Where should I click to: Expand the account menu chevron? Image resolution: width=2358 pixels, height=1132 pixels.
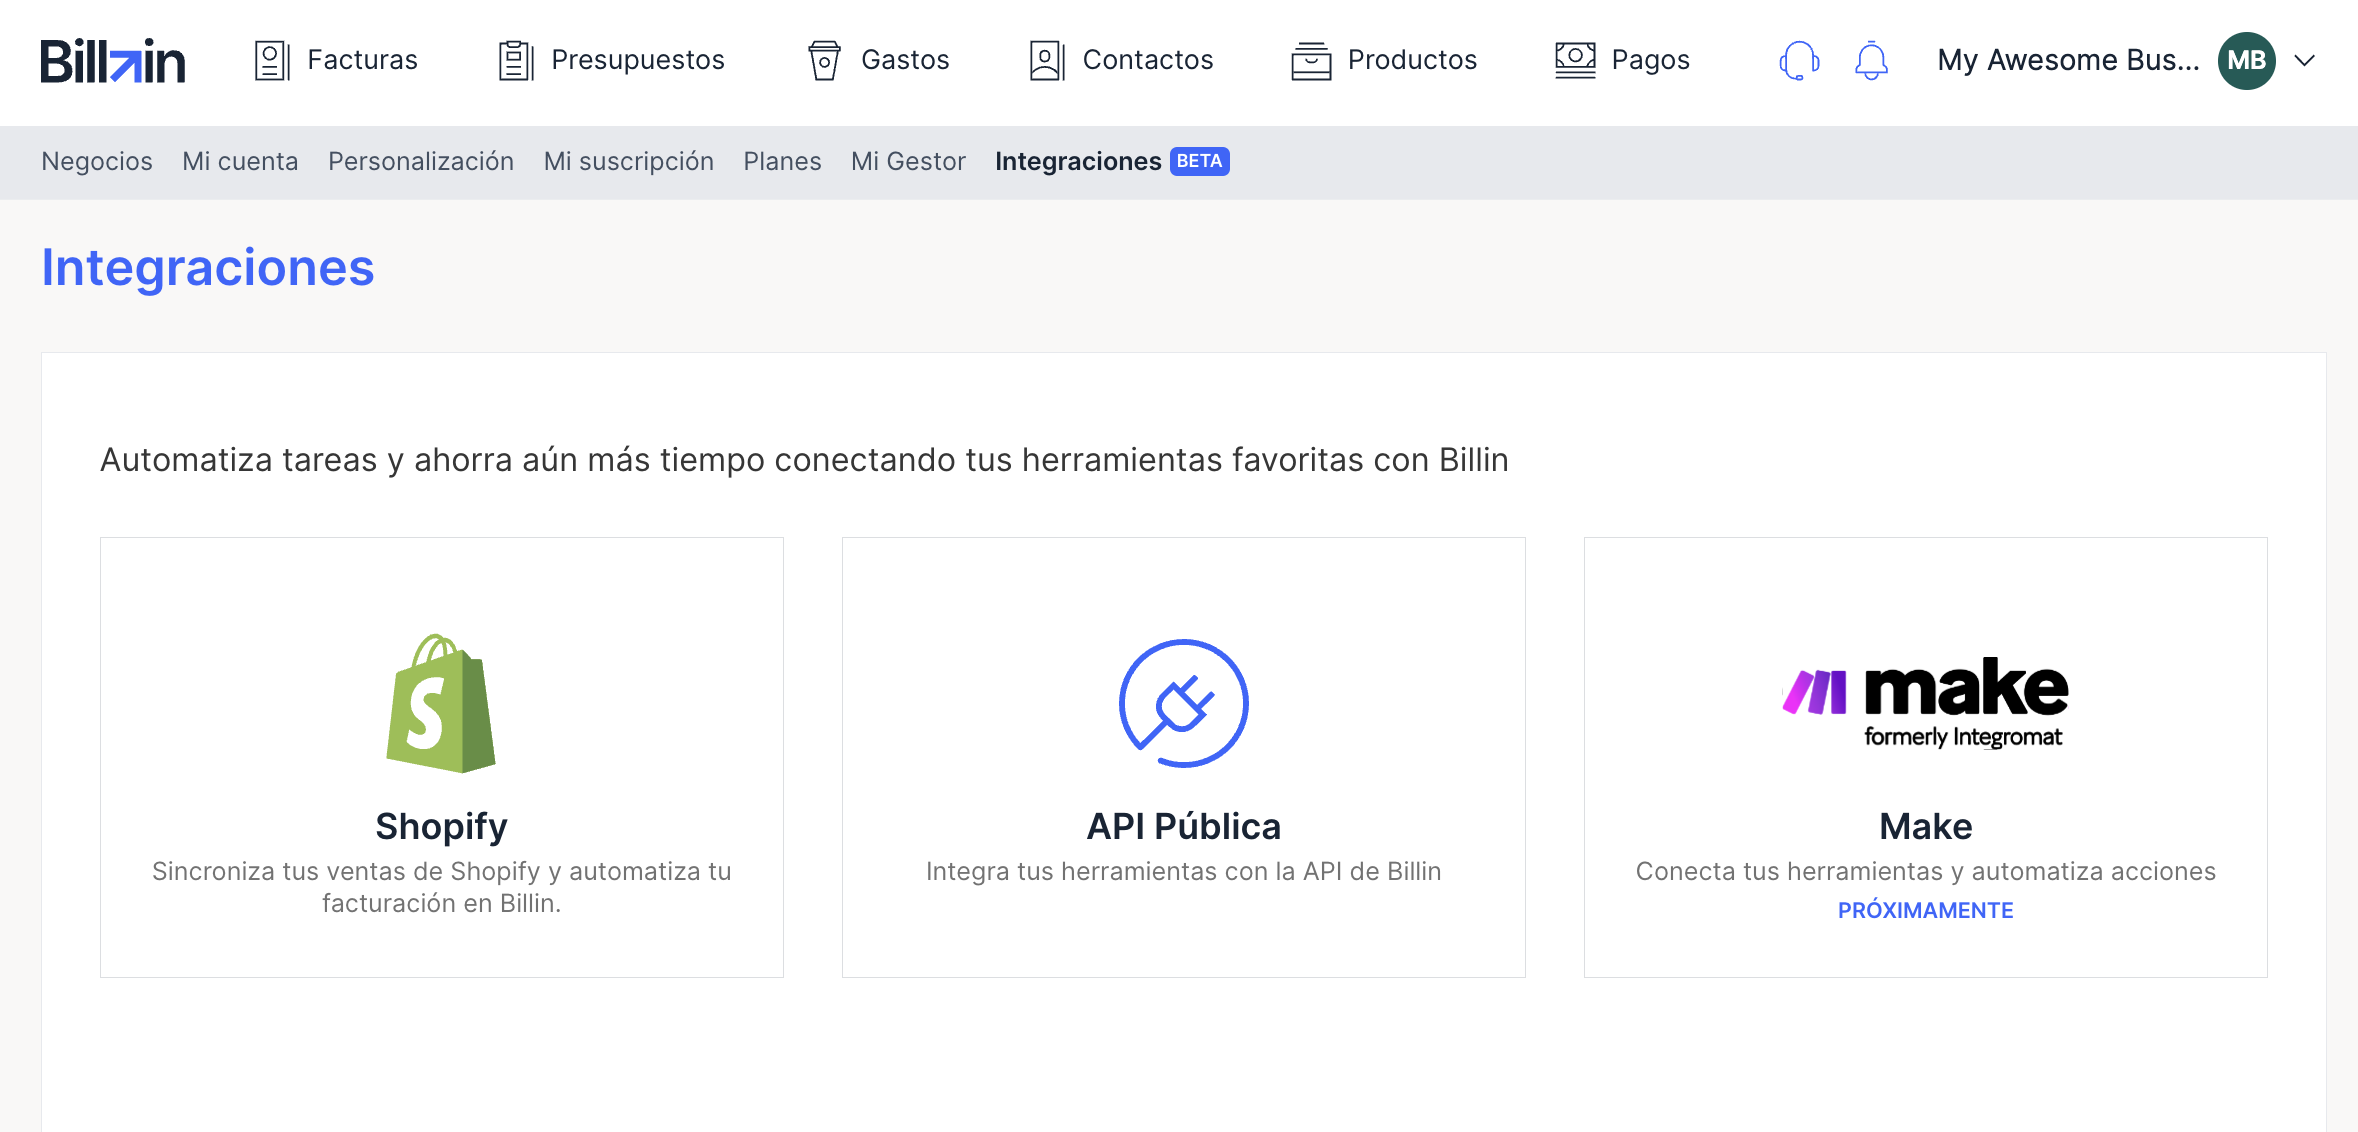2305,61
